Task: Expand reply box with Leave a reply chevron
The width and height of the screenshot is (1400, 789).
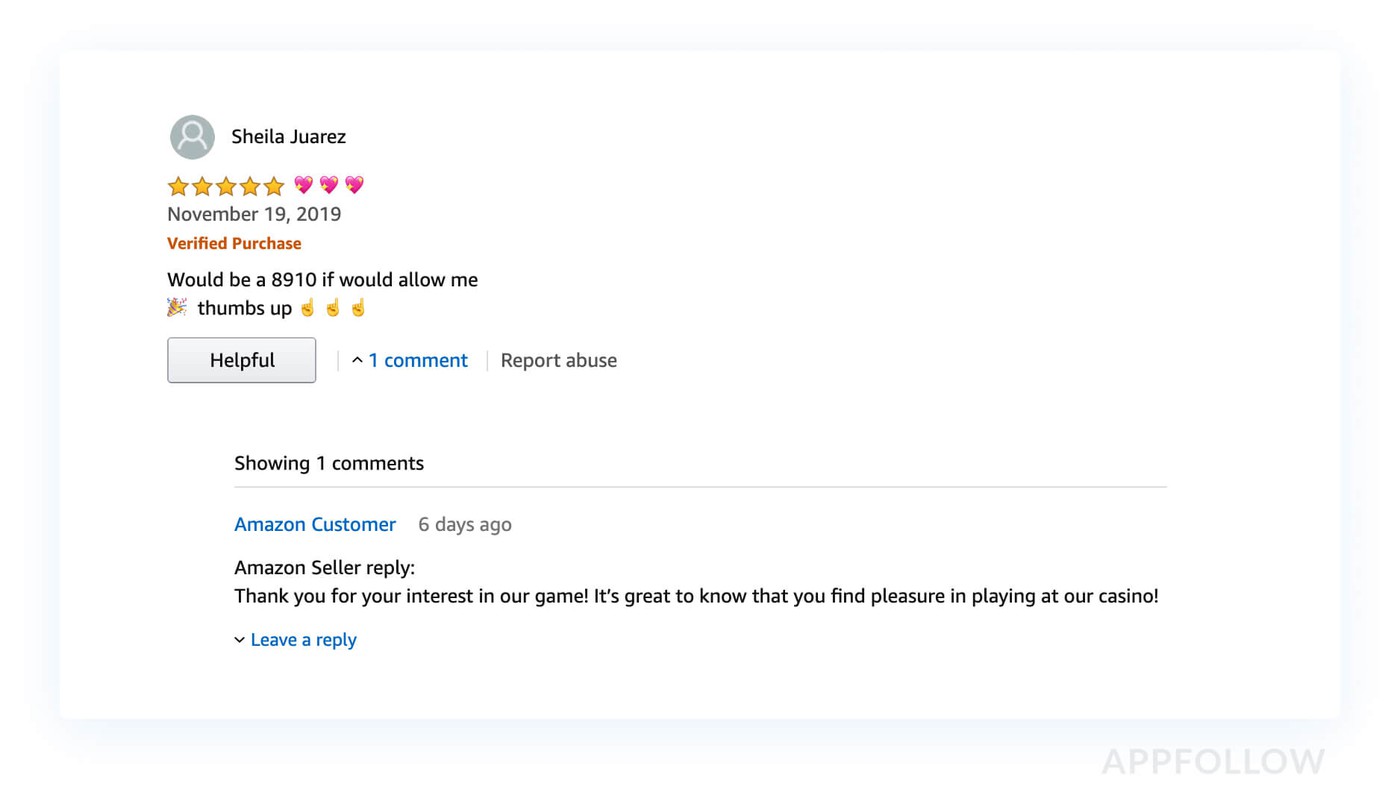Action: (x=240, y=640)
